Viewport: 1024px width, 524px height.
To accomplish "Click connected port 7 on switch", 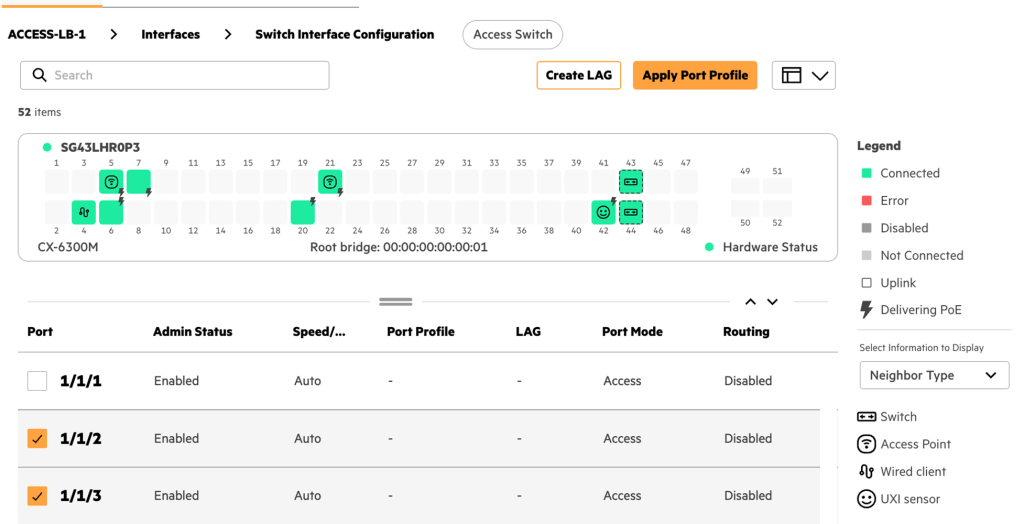I will [x=139, y=182].
